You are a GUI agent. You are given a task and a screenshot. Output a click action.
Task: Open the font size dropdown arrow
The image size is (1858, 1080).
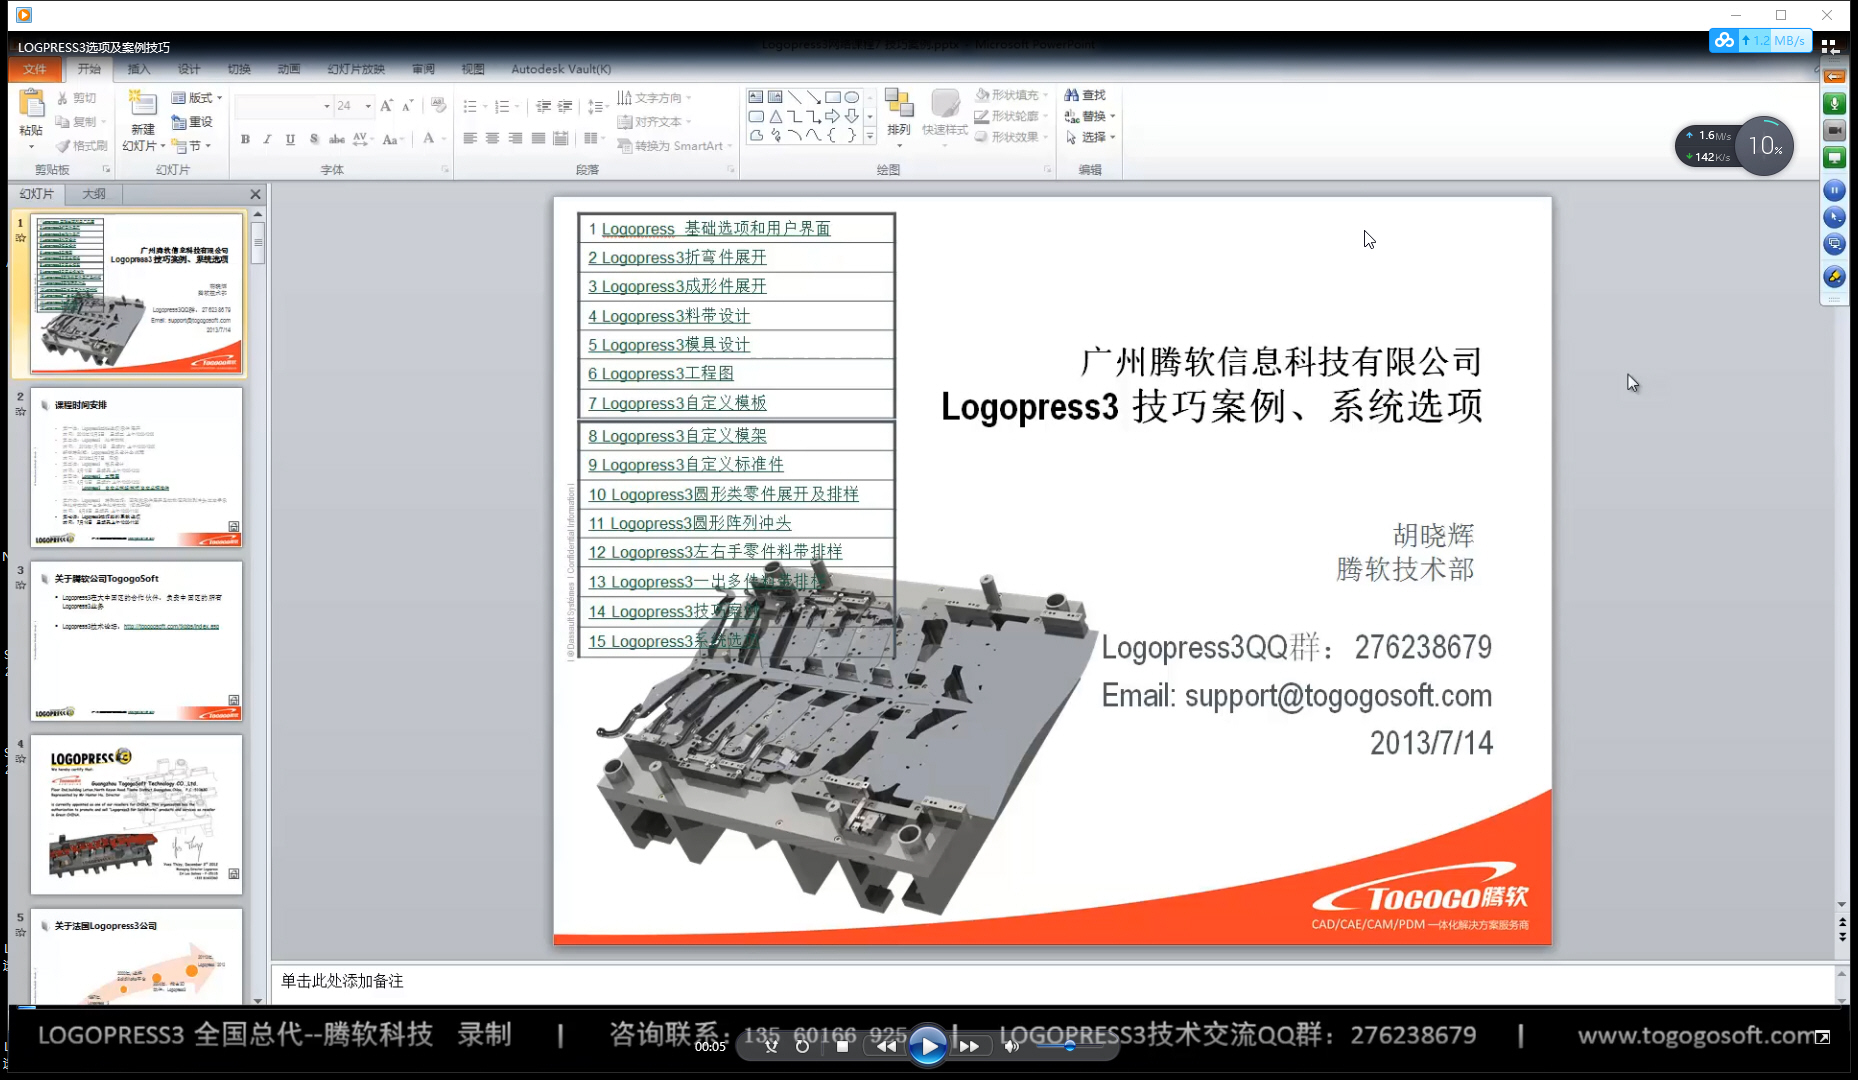pyautogui.click(x=368, y=106)
